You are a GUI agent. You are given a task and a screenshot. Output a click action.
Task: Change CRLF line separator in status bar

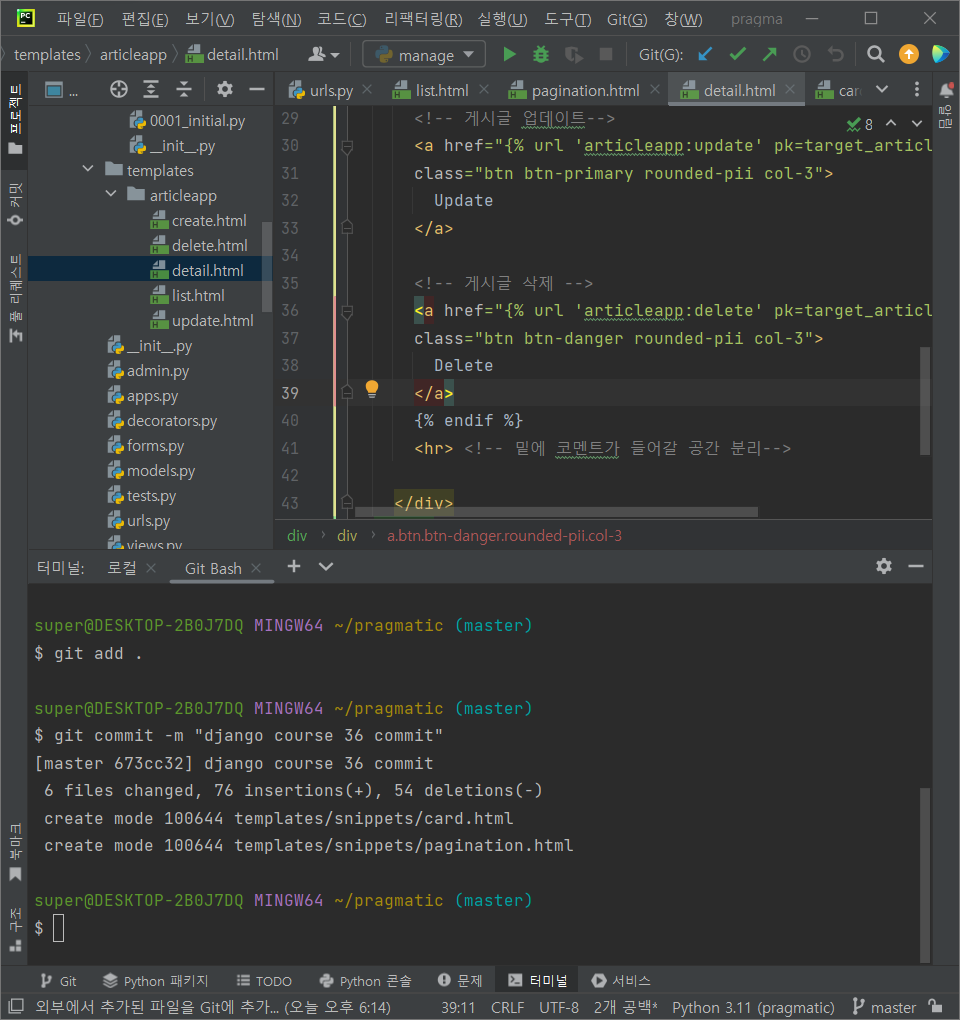click(x=507, y=1007)
